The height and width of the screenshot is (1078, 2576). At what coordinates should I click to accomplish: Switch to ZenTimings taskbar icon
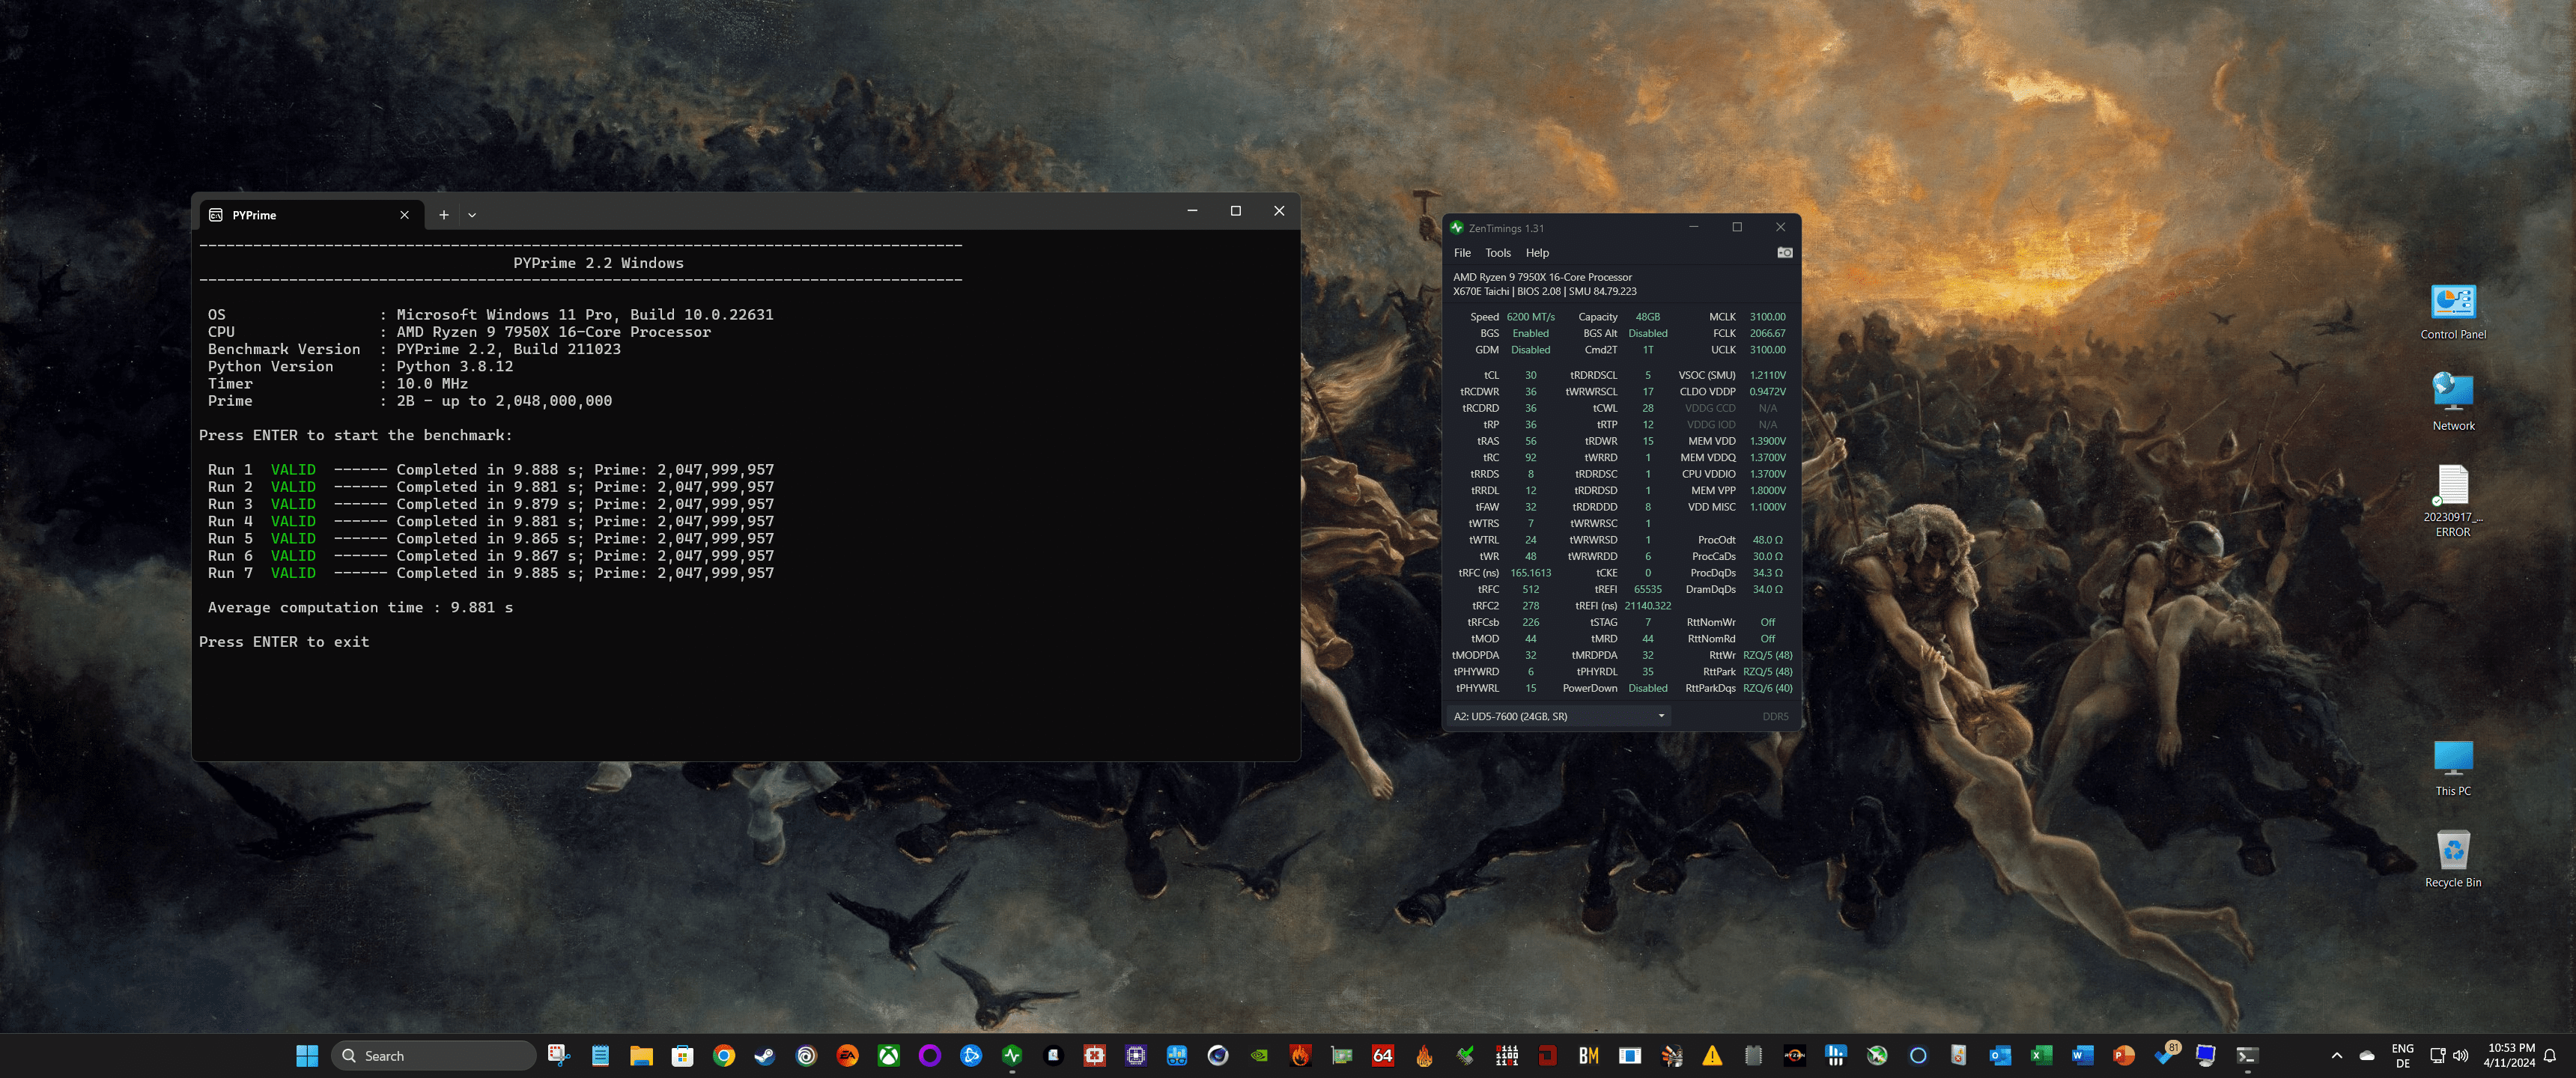pyautogui.click(x=1012, y=1055)
